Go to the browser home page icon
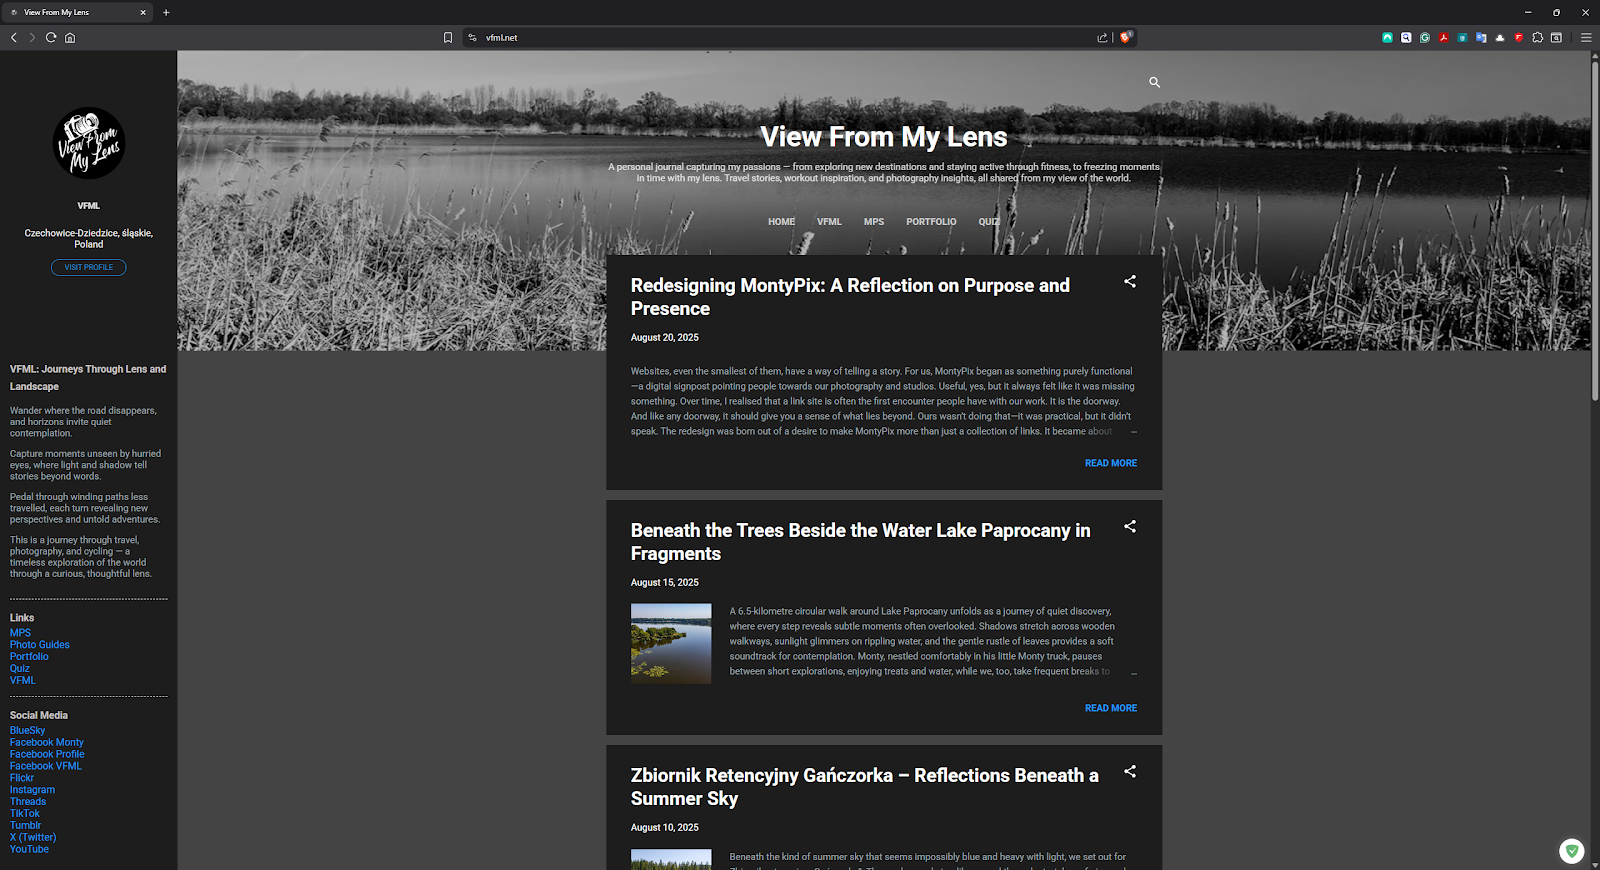The image size is (1600, 870). 70,38
